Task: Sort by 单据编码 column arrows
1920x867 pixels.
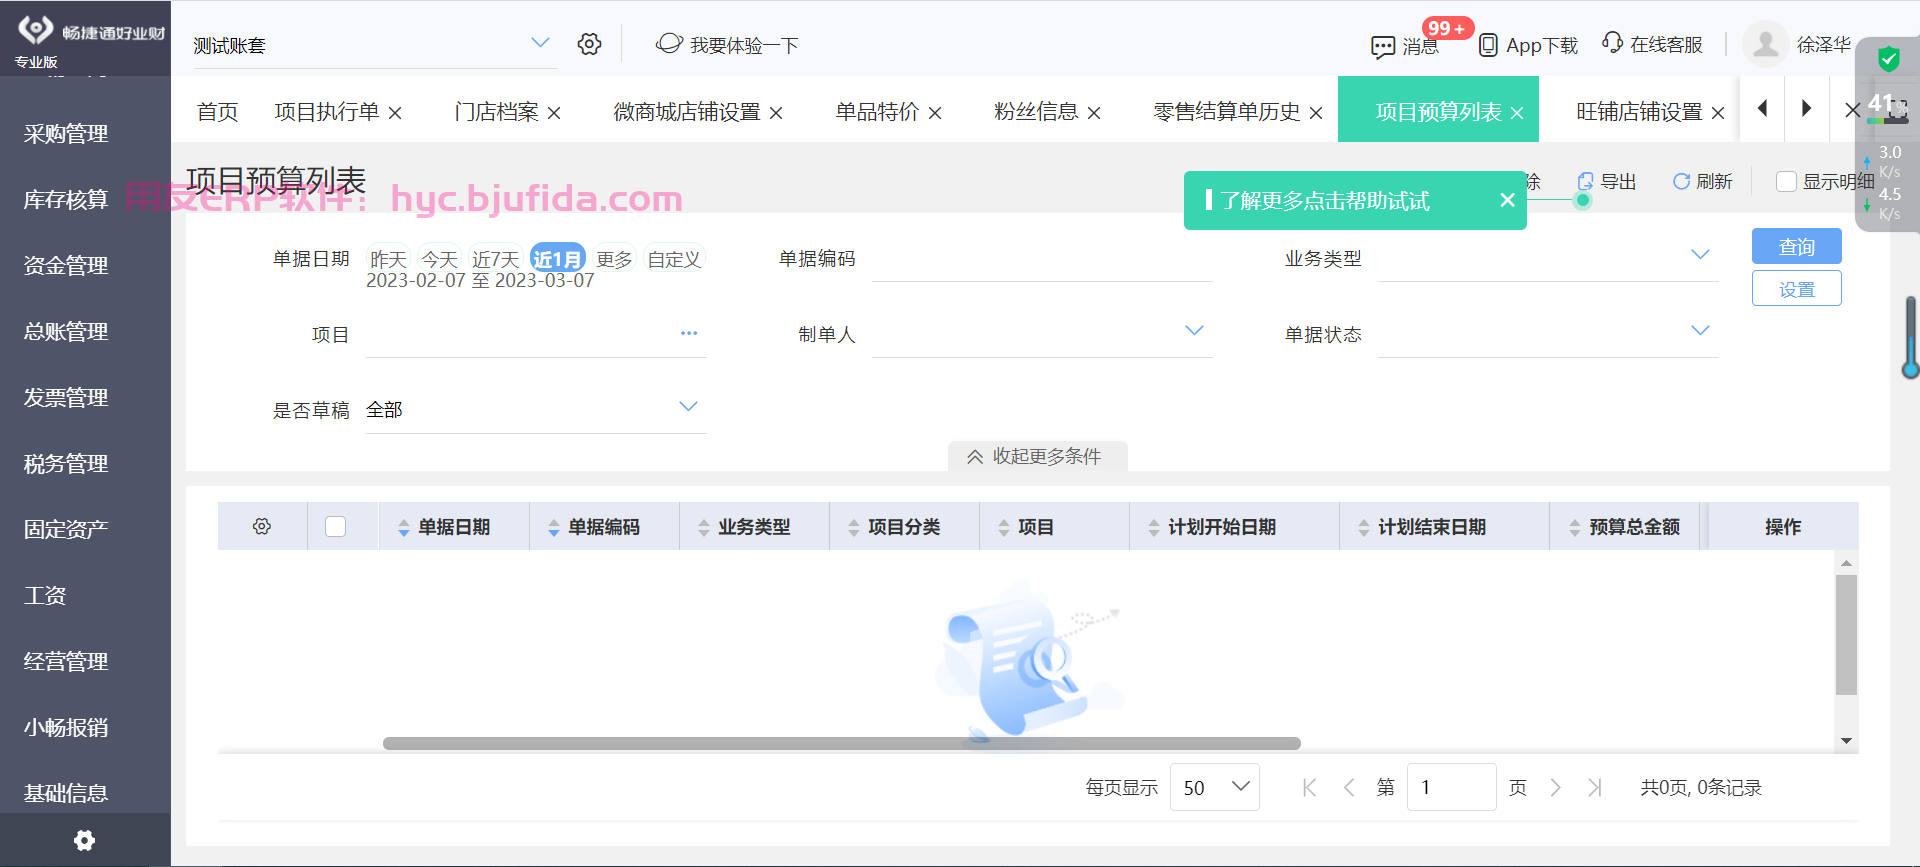Action: [x=553, y=528]
